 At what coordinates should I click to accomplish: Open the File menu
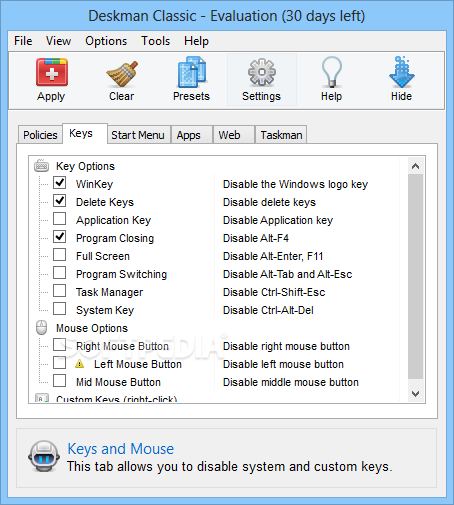[23, 41]
